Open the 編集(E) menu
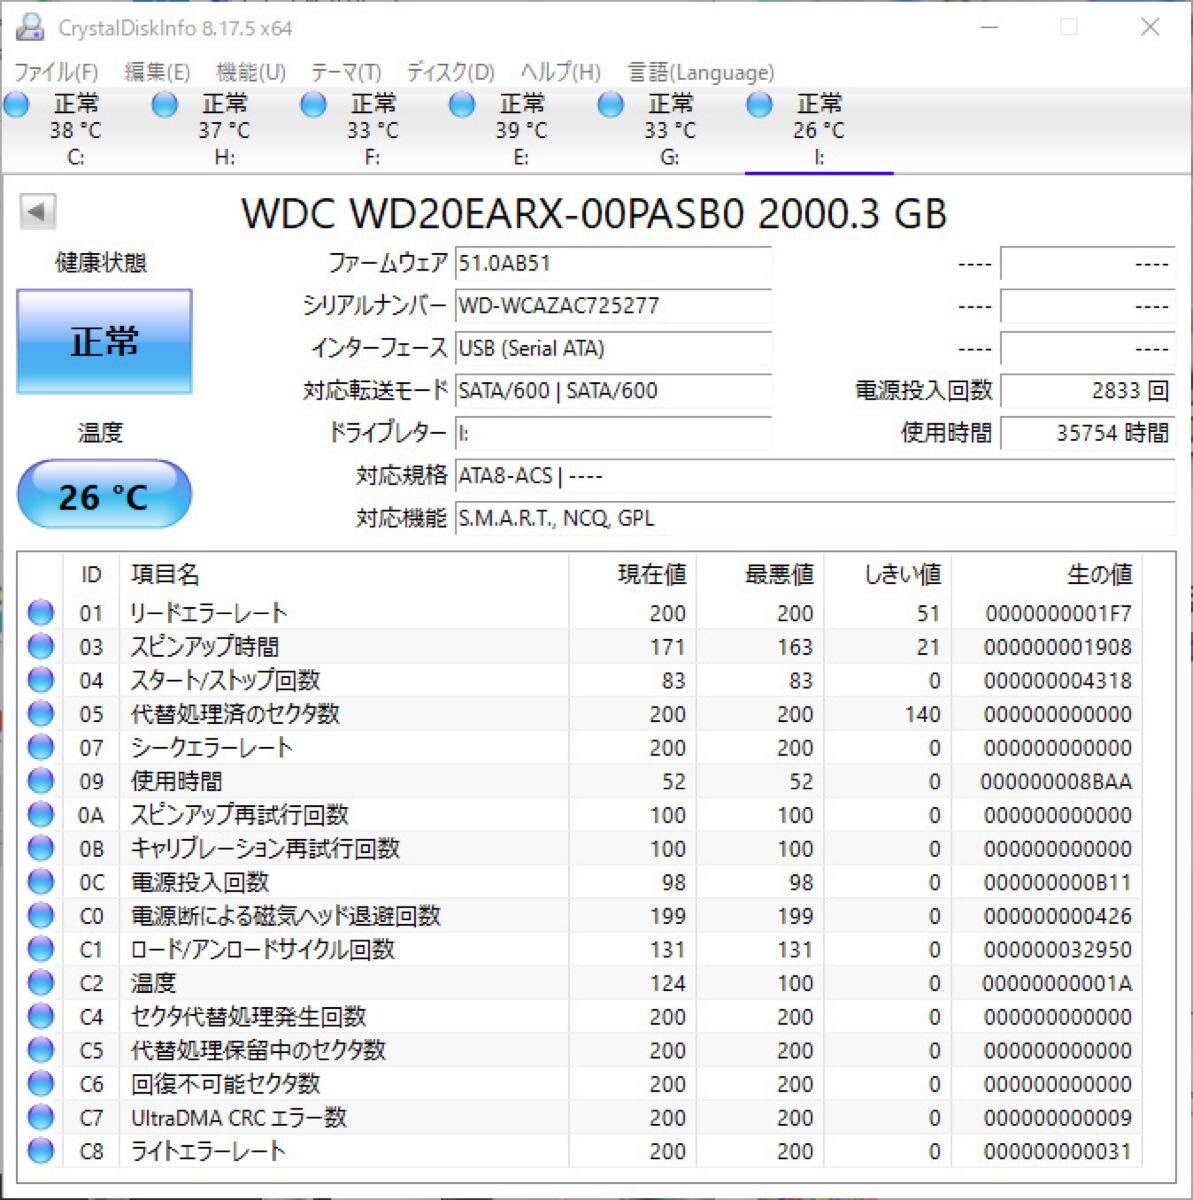 157,72
